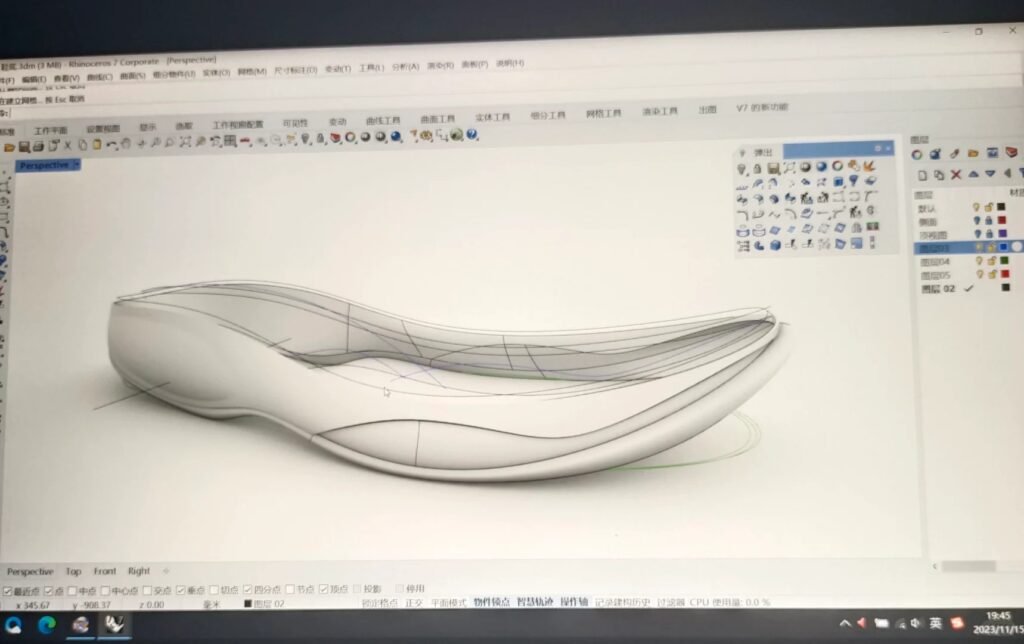Enable the 交点 (intersection) osnap checkbox

point(149,590)
